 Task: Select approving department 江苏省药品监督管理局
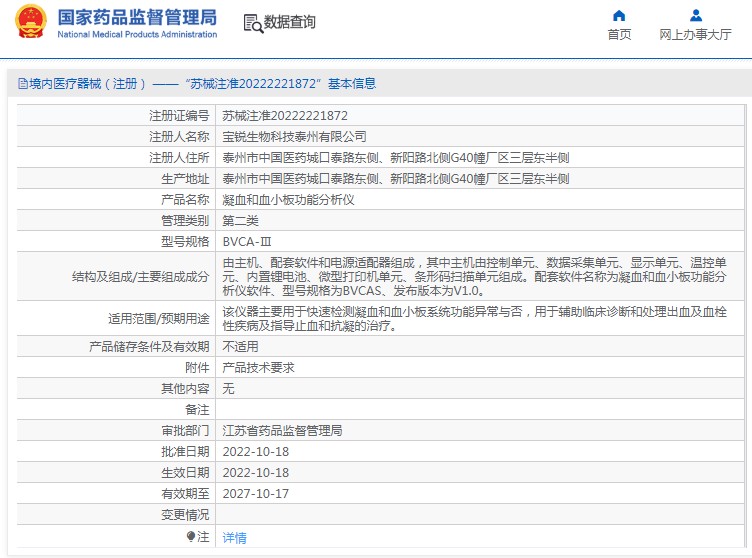(282, 430)
